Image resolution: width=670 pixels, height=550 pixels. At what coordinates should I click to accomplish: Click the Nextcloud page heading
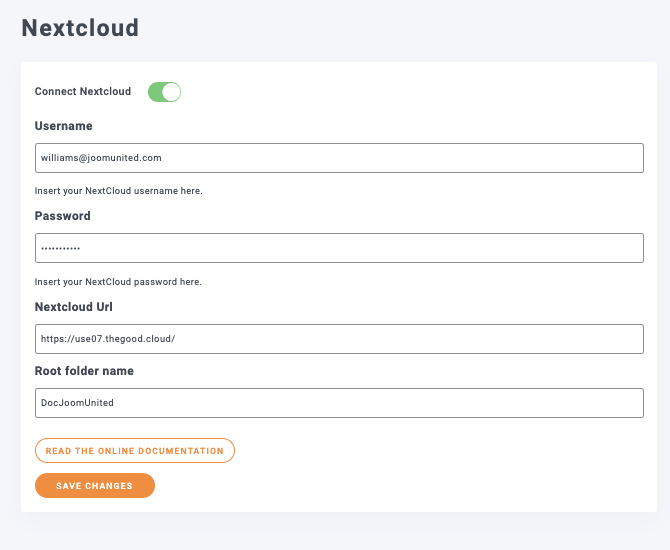80,27
